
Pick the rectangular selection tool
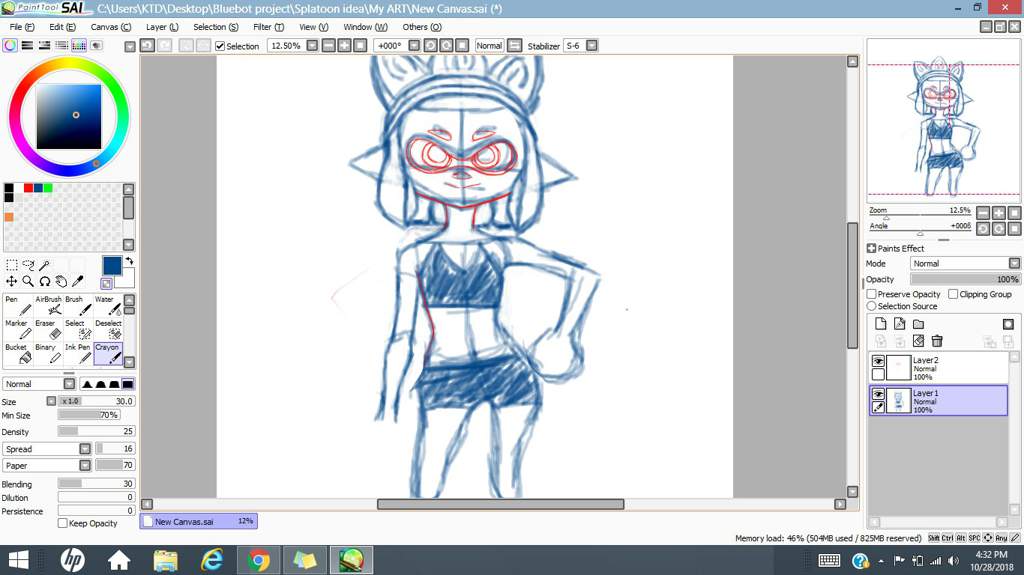[11, 265]
